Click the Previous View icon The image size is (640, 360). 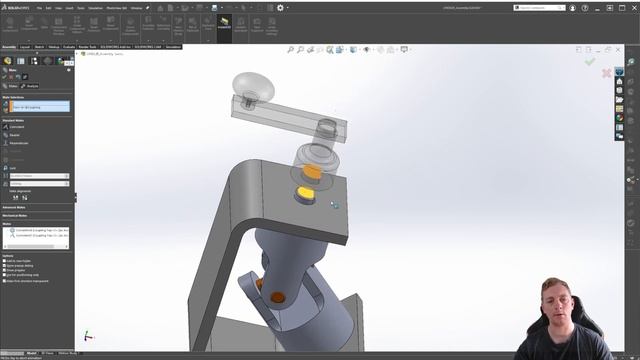(310, 50)
